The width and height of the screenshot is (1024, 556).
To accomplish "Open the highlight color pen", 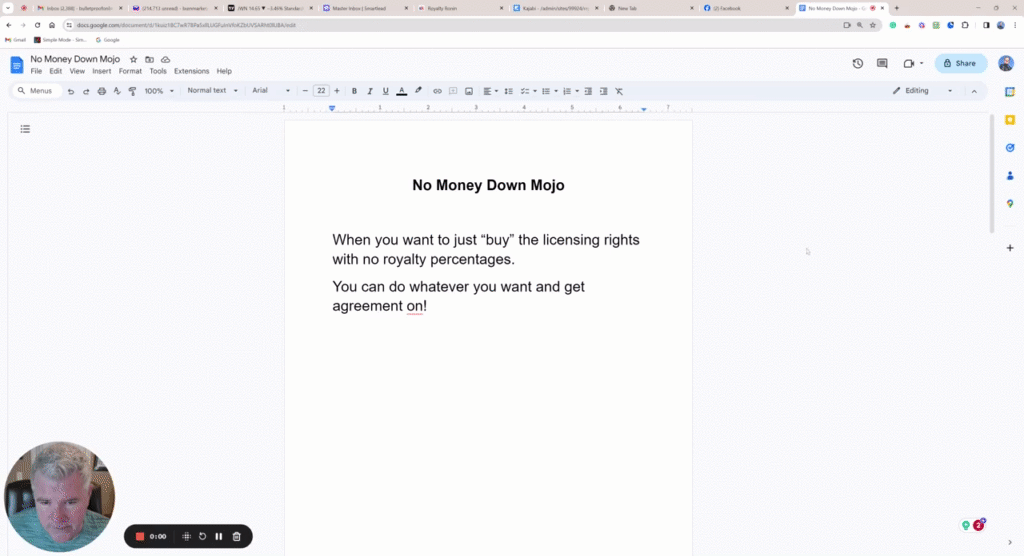I will 418,91.
